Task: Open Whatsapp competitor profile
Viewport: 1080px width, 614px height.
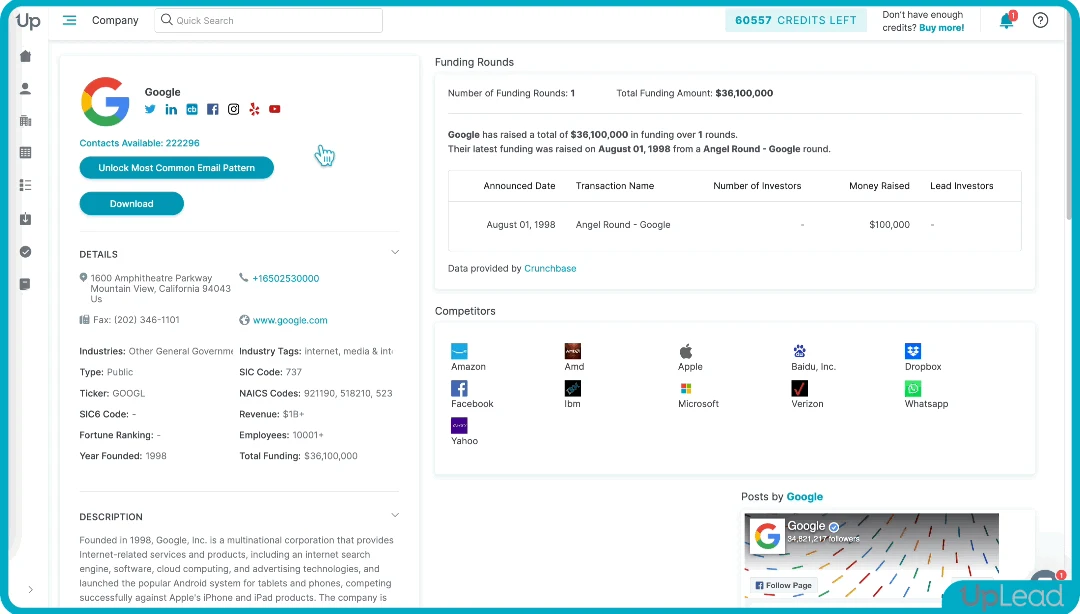Action: [x=926, y=395]
